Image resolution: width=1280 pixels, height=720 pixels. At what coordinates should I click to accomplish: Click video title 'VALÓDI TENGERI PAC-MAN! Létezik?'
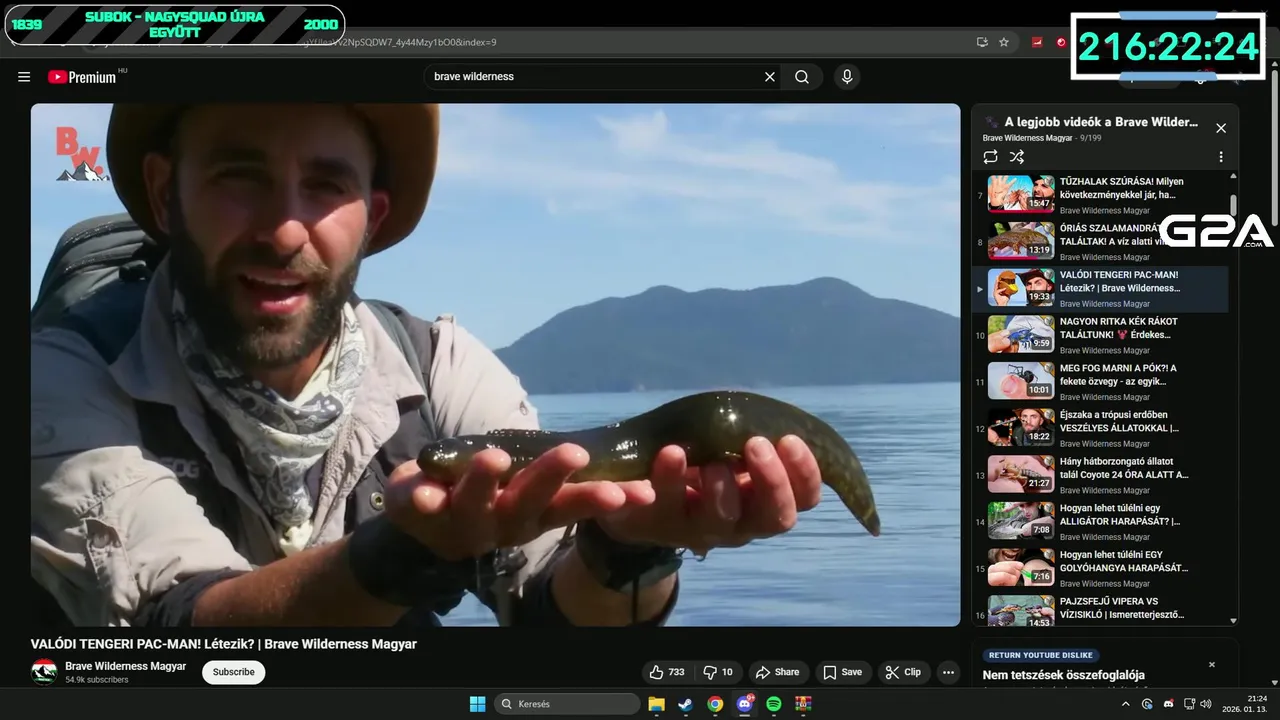pyautogui.click(x=224, y=644)
